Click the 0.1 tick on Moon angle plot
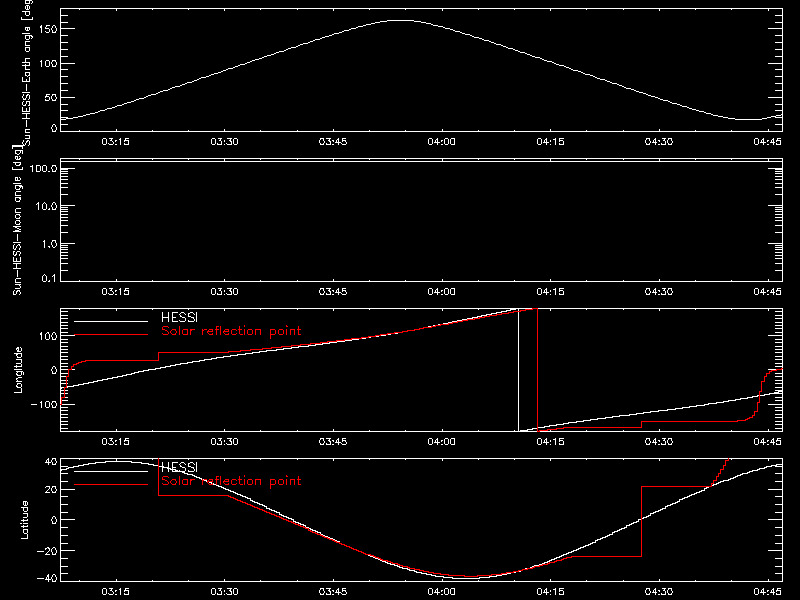Screen dimensions: 800x600 click(x=49, y=278)
